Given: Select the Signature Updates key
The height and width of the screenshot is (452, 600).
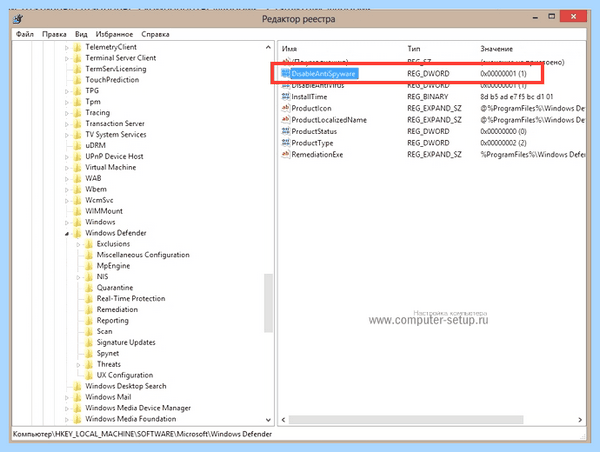Looking at the screenshot, I should tap(126, 343).
